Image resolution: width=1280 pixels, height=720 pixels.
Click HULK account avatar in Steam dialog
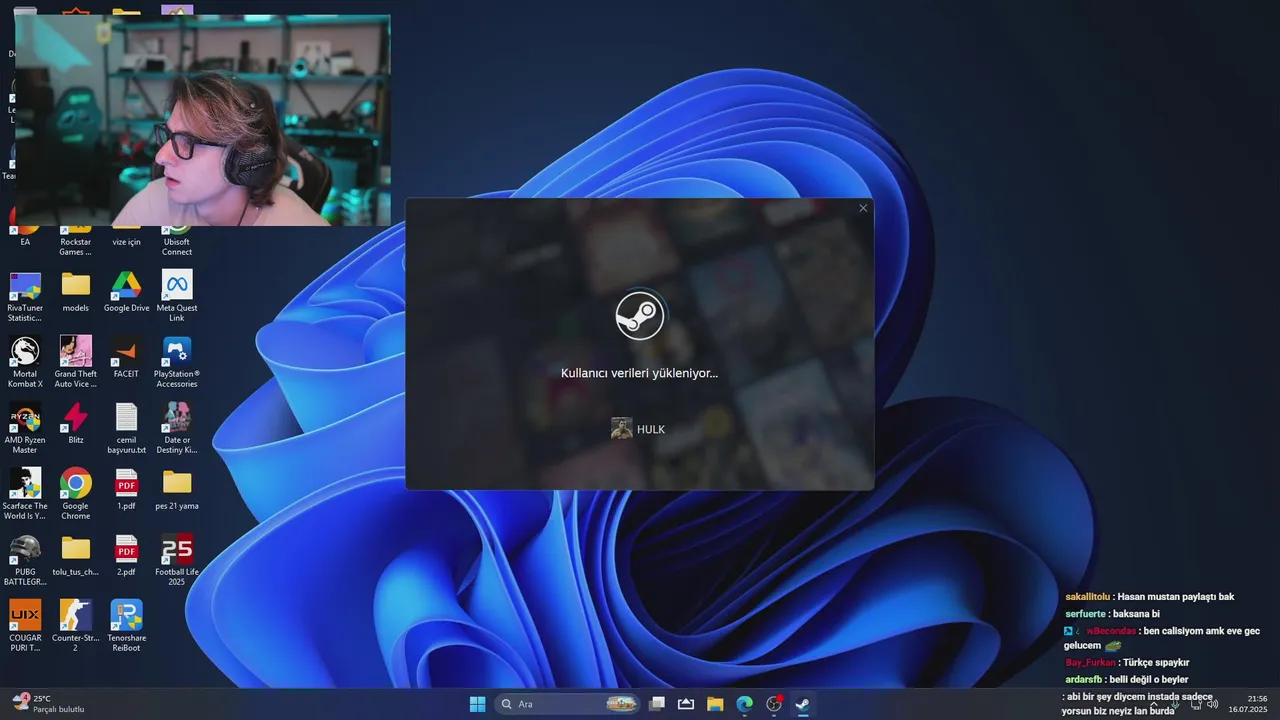(x=622, y=429)
